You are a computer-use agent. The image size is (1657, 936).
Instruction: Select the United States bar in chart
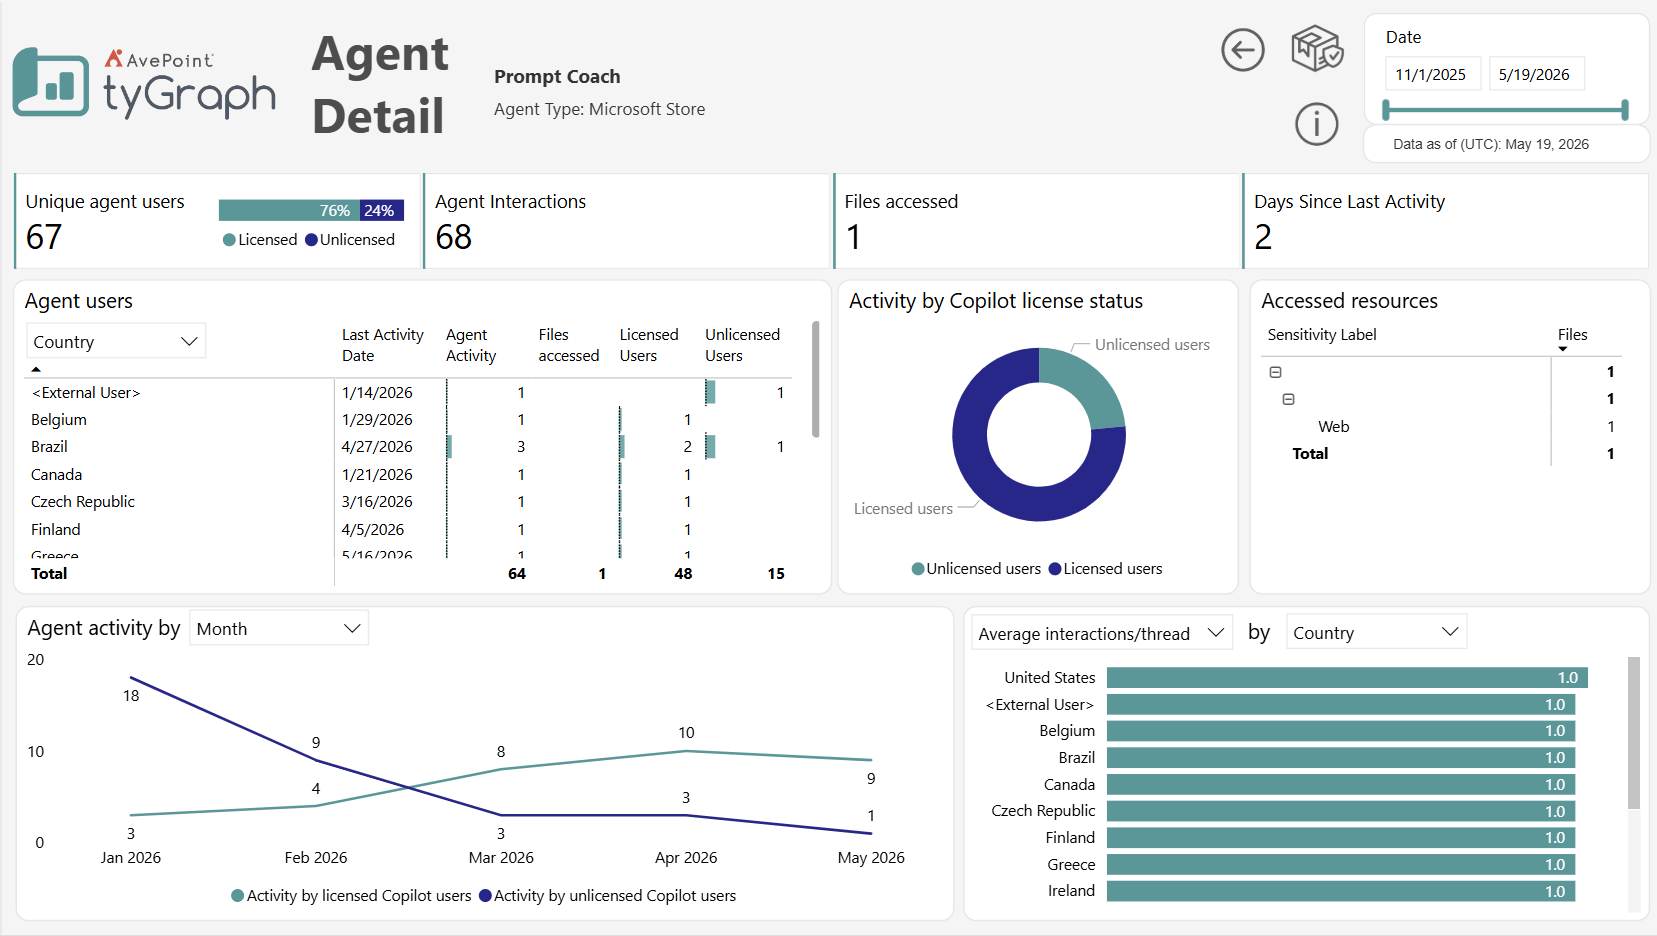[x=1347, y=678]
